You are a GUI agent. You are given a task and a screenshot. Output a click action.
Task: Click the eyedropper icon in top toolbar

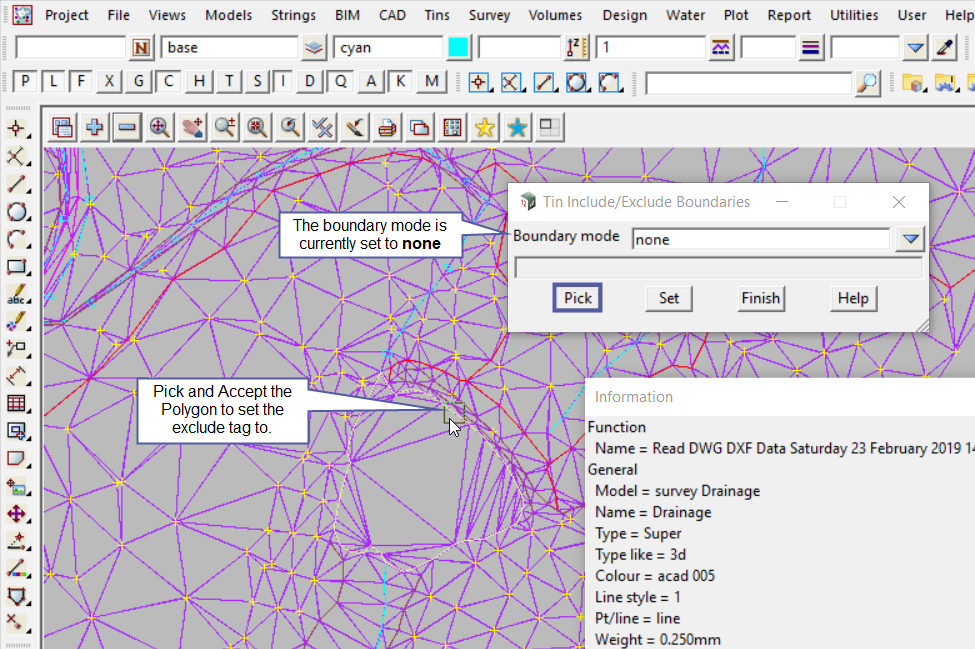(x=944, y=47)
